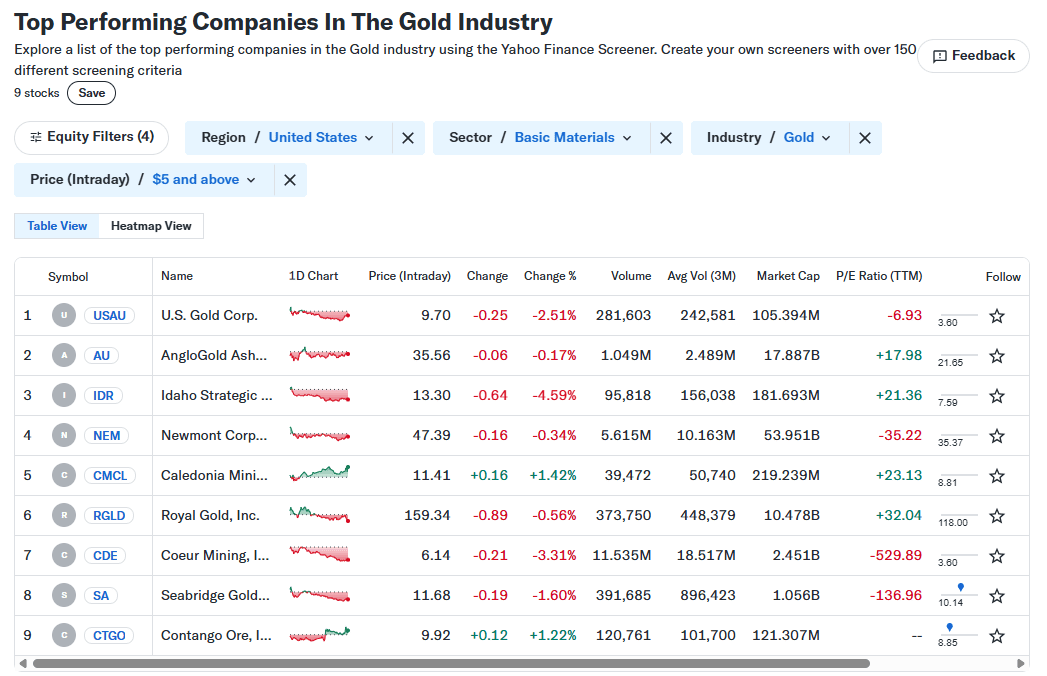Add Newmont to followed via star
The height and width of the screenshot is (676, 1047).
(x=996, y=436)
